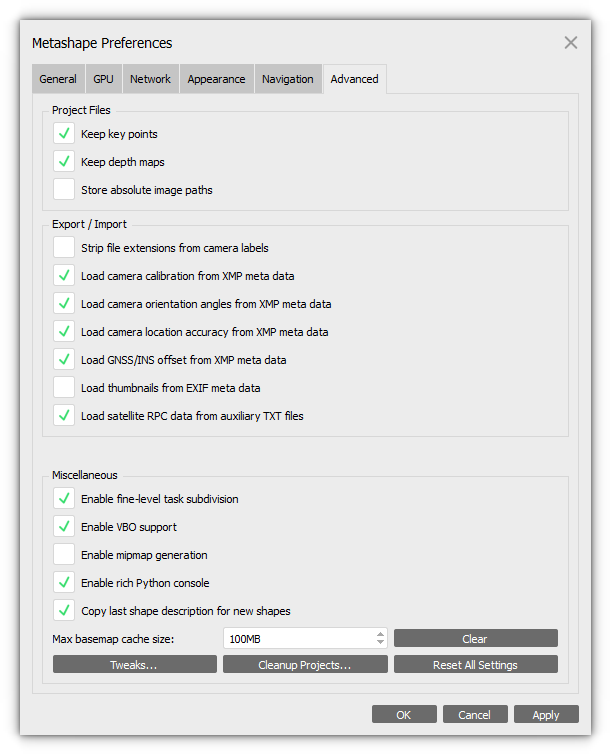Screen dimensions: 610x754
Task: Toggle Enable rich Python console
Action: pyautogui.click(x=64, y=582)
